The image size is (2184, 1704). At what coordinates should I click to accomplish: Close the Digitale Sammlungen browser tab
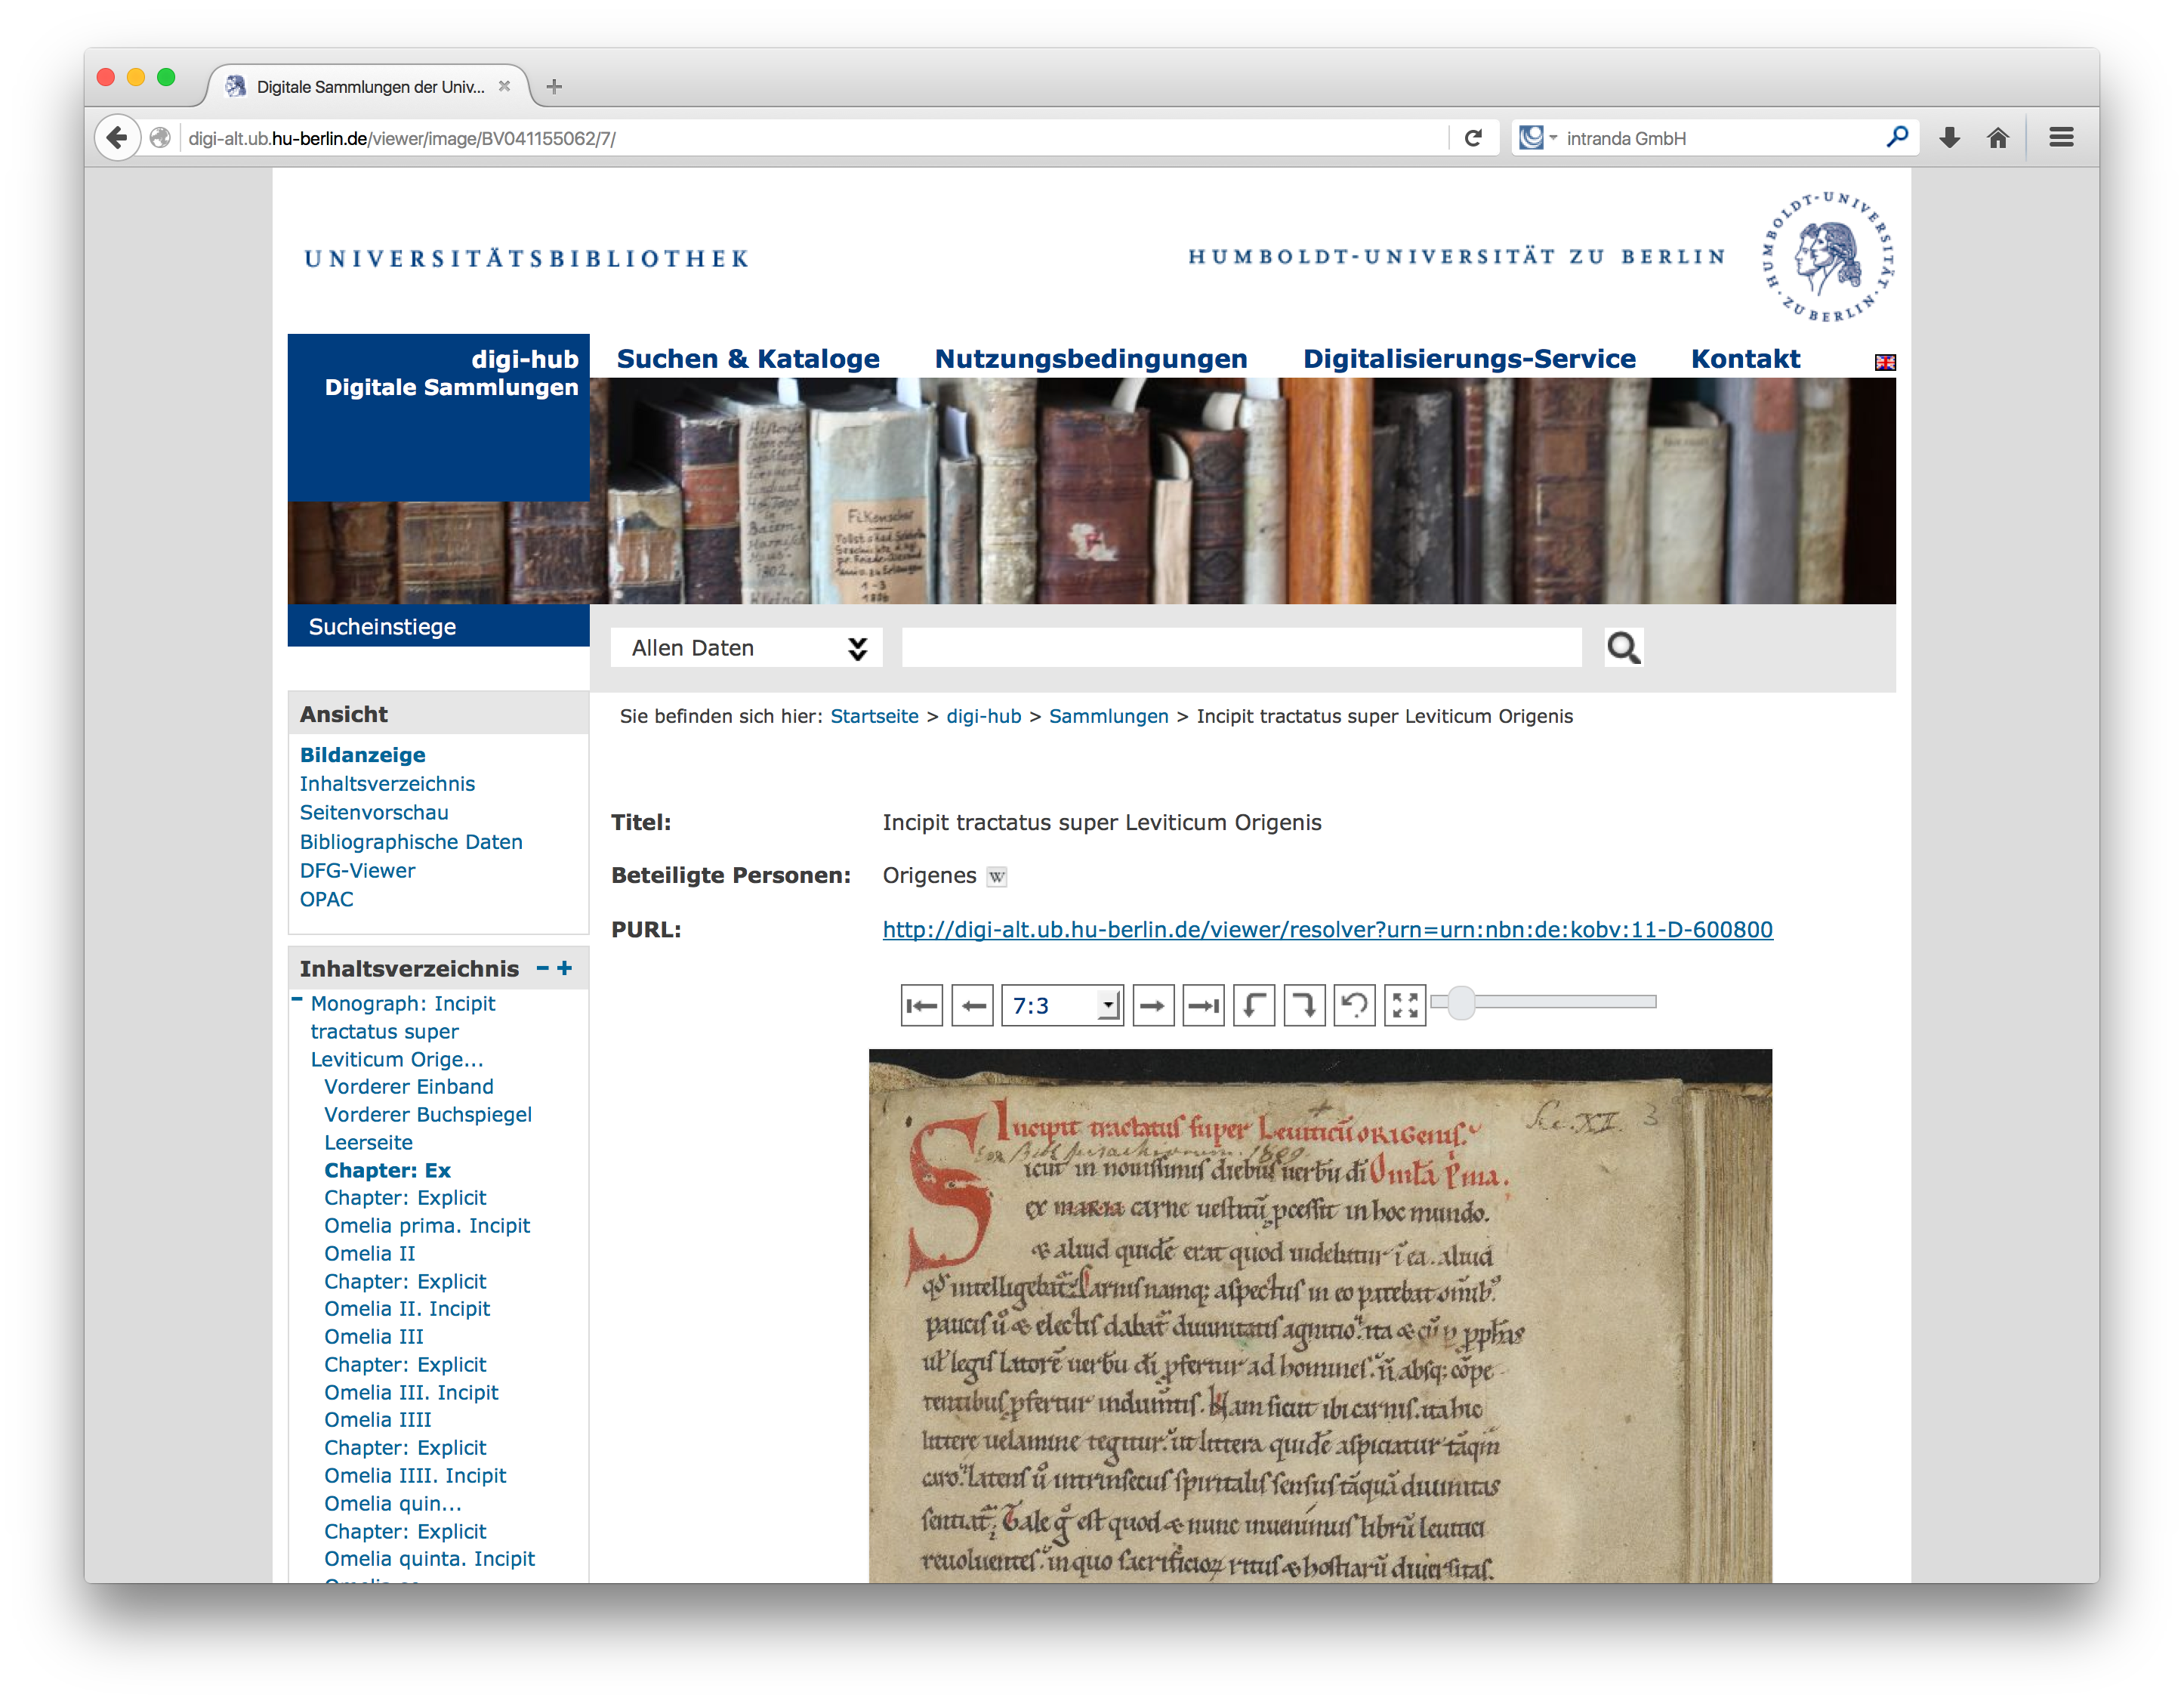505,87
